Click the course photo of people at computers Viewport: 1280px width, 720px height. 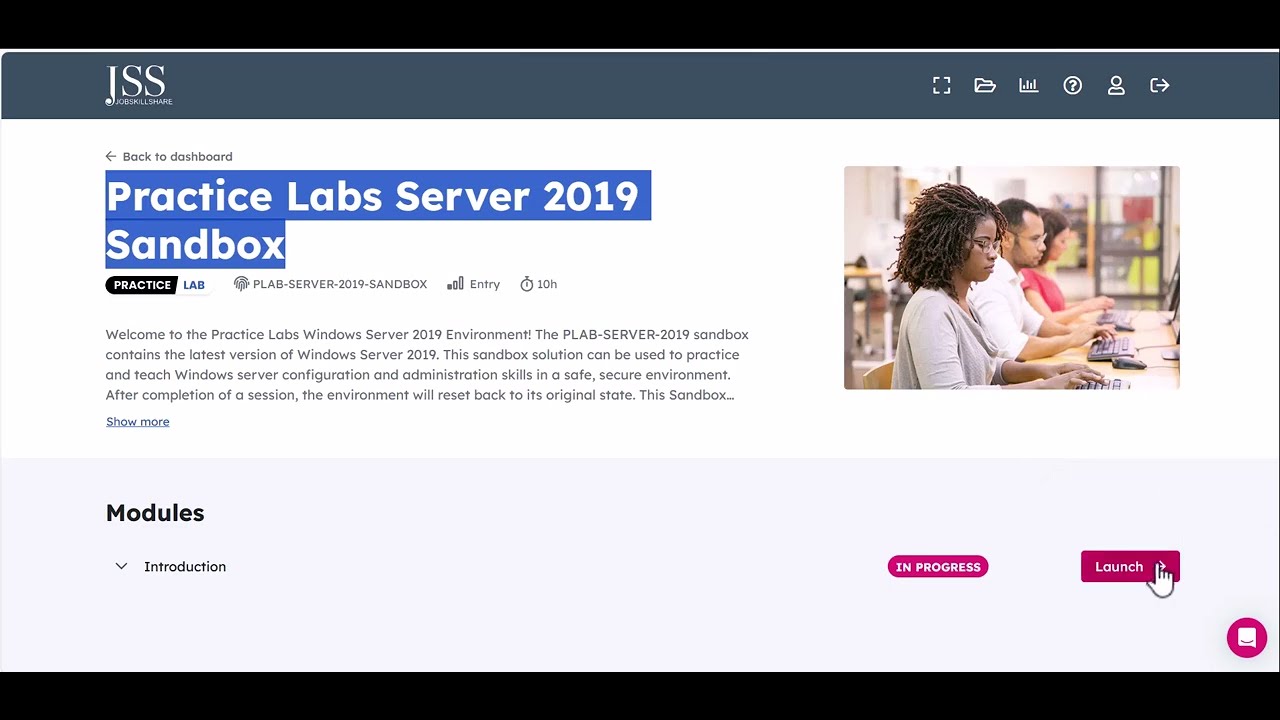click(1012, 278)
